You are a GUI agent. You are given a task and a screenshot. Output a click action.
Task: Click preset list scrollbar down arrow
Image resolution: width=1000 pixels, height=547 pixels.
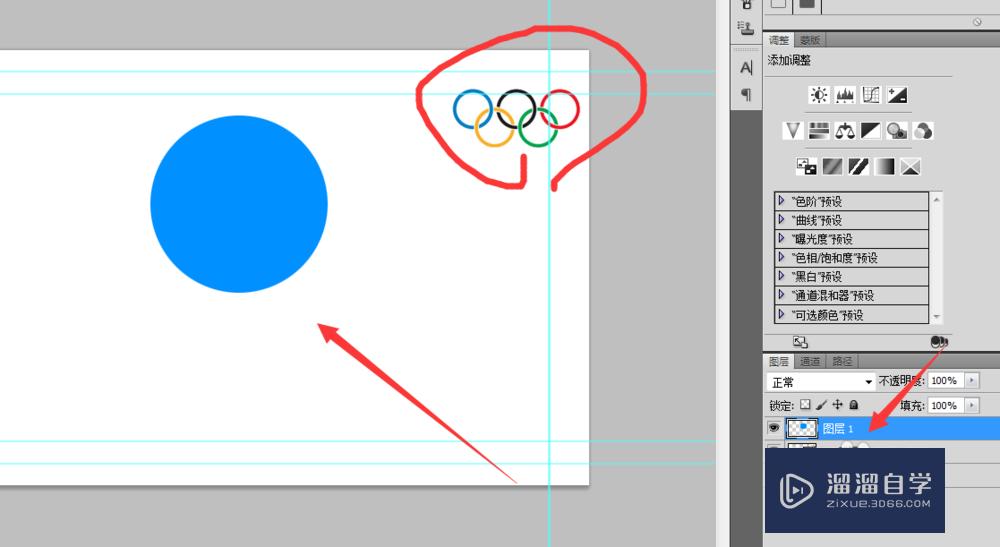point(936,316)
